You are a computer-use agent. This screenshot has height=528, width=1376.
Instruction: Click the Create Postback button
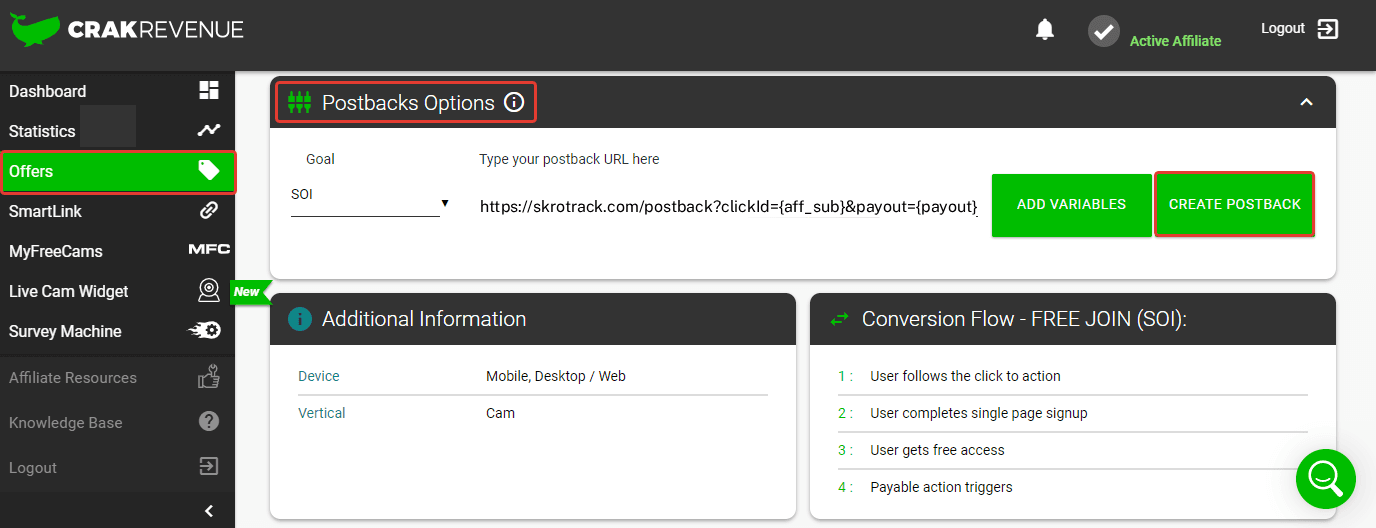coord(1235,204)
